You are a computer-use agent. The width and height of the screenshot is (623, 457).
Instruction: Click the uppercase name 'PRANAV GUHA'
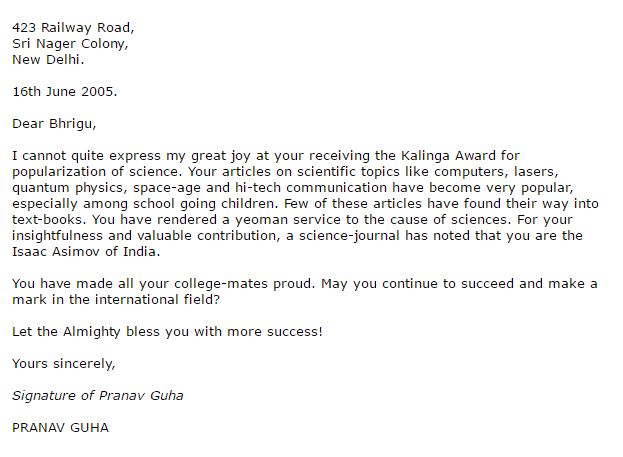[x=60, y=428]
